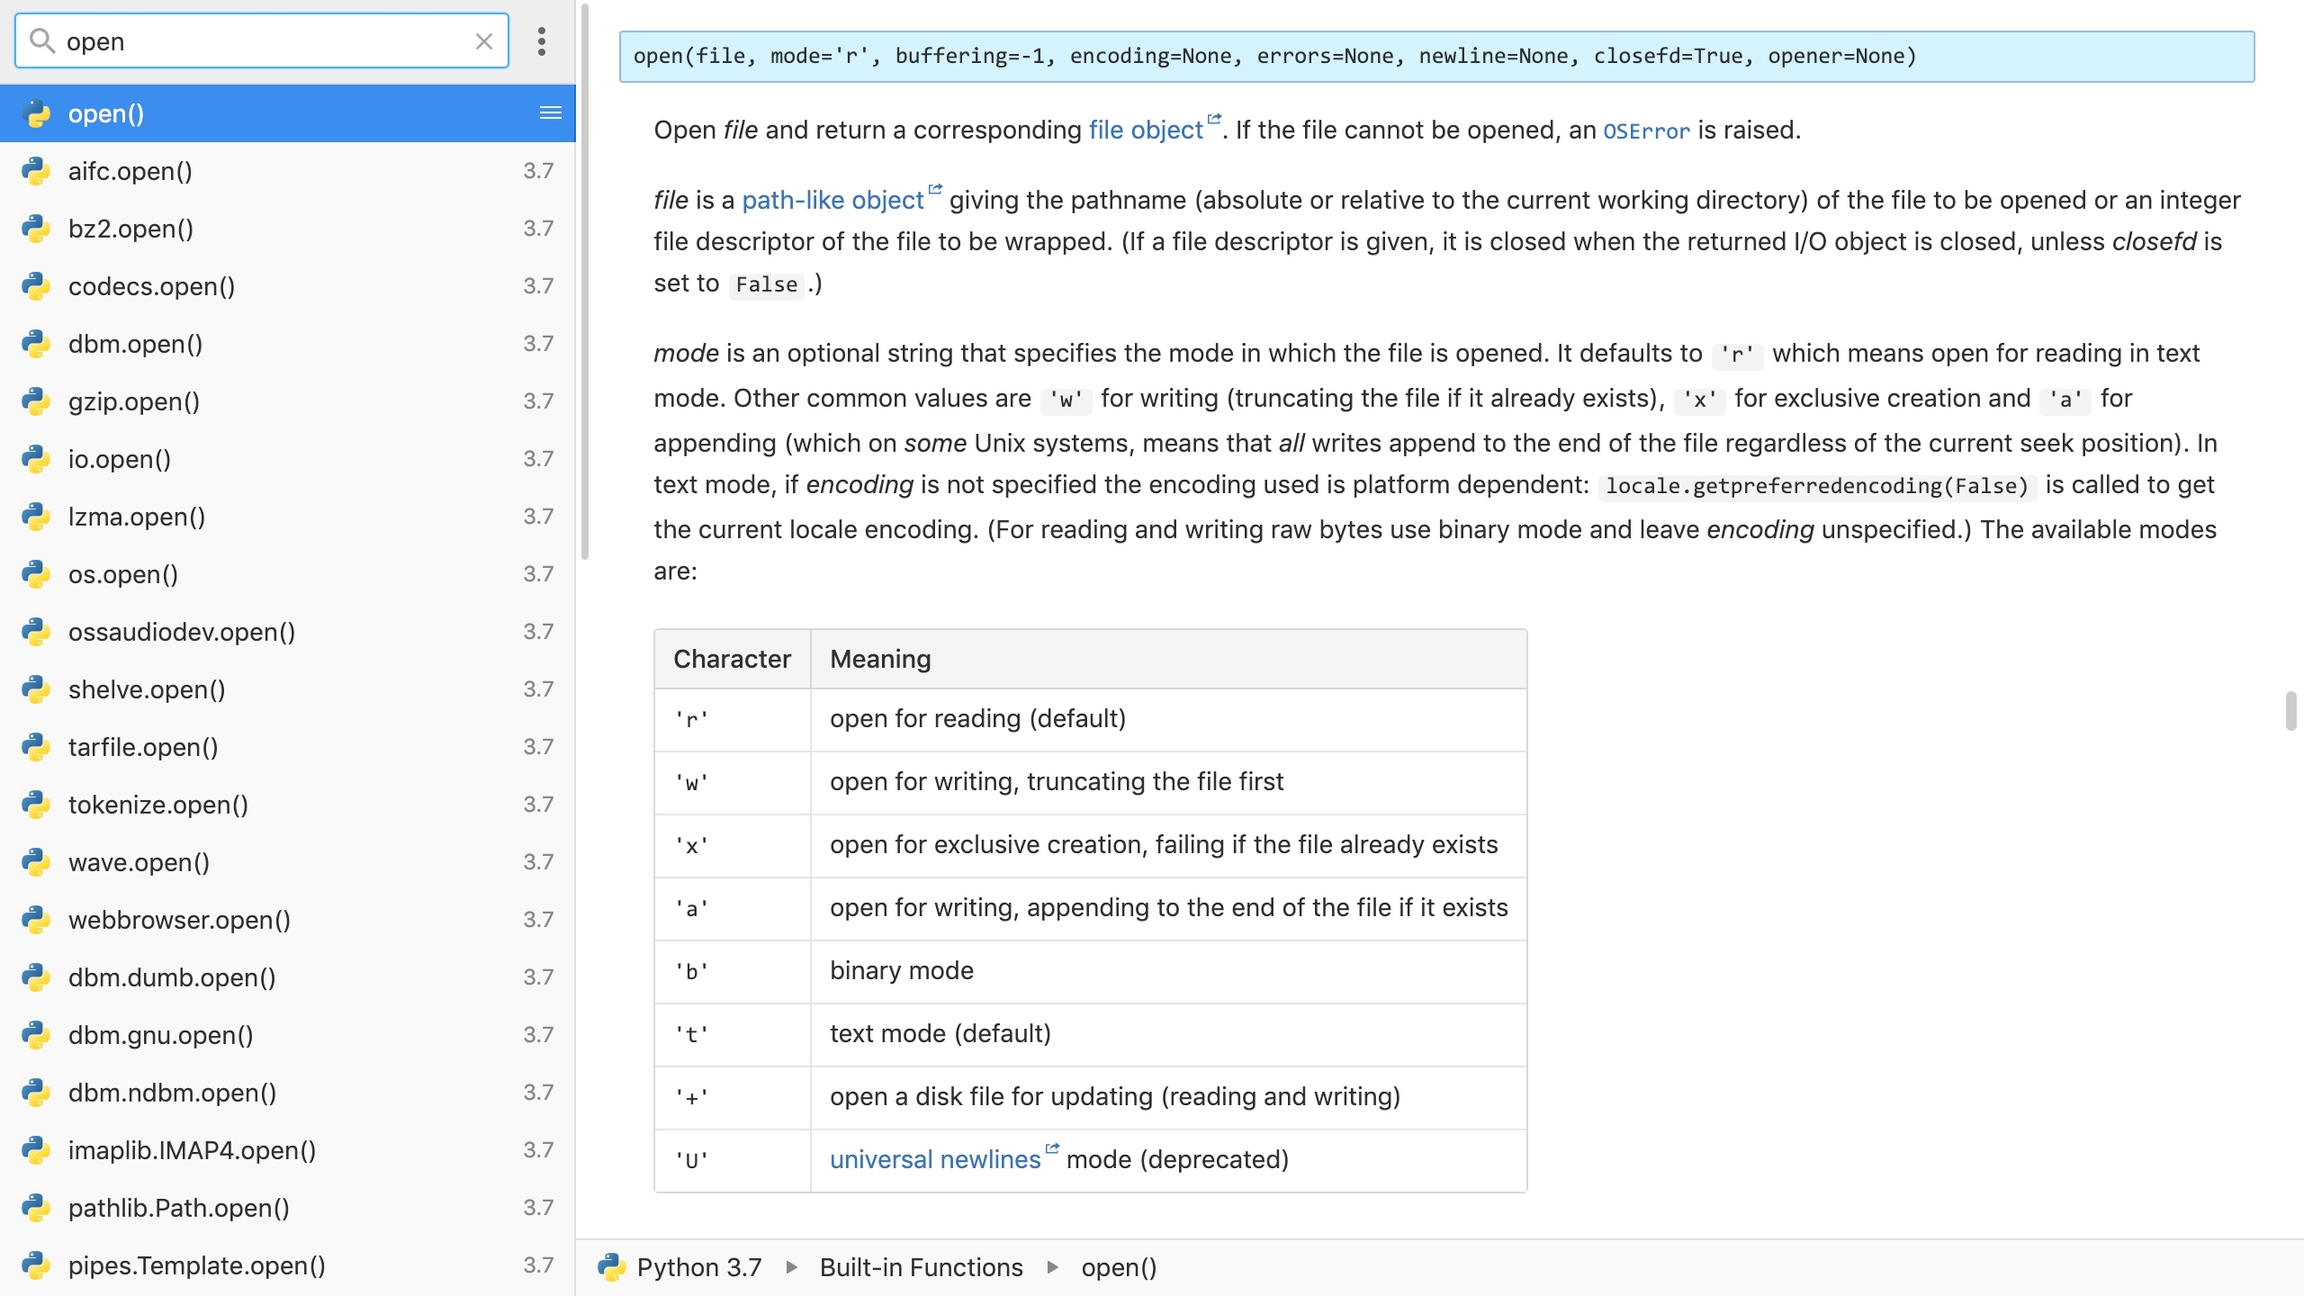
Task: Click the hamburger icon on open() row
Action: point(550,113)
